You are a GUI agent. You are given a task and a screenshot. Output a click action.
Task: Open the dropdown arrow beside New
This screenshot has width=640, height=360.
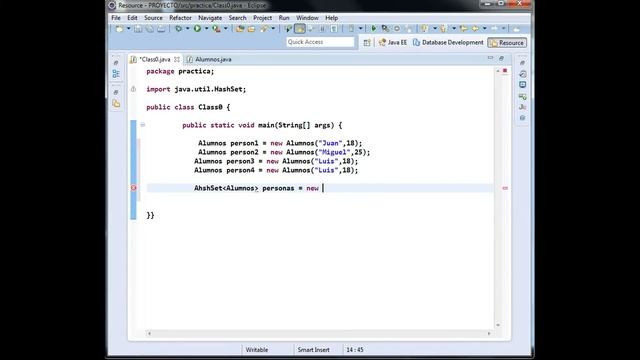pyautogui.click(x=128, y=29)
